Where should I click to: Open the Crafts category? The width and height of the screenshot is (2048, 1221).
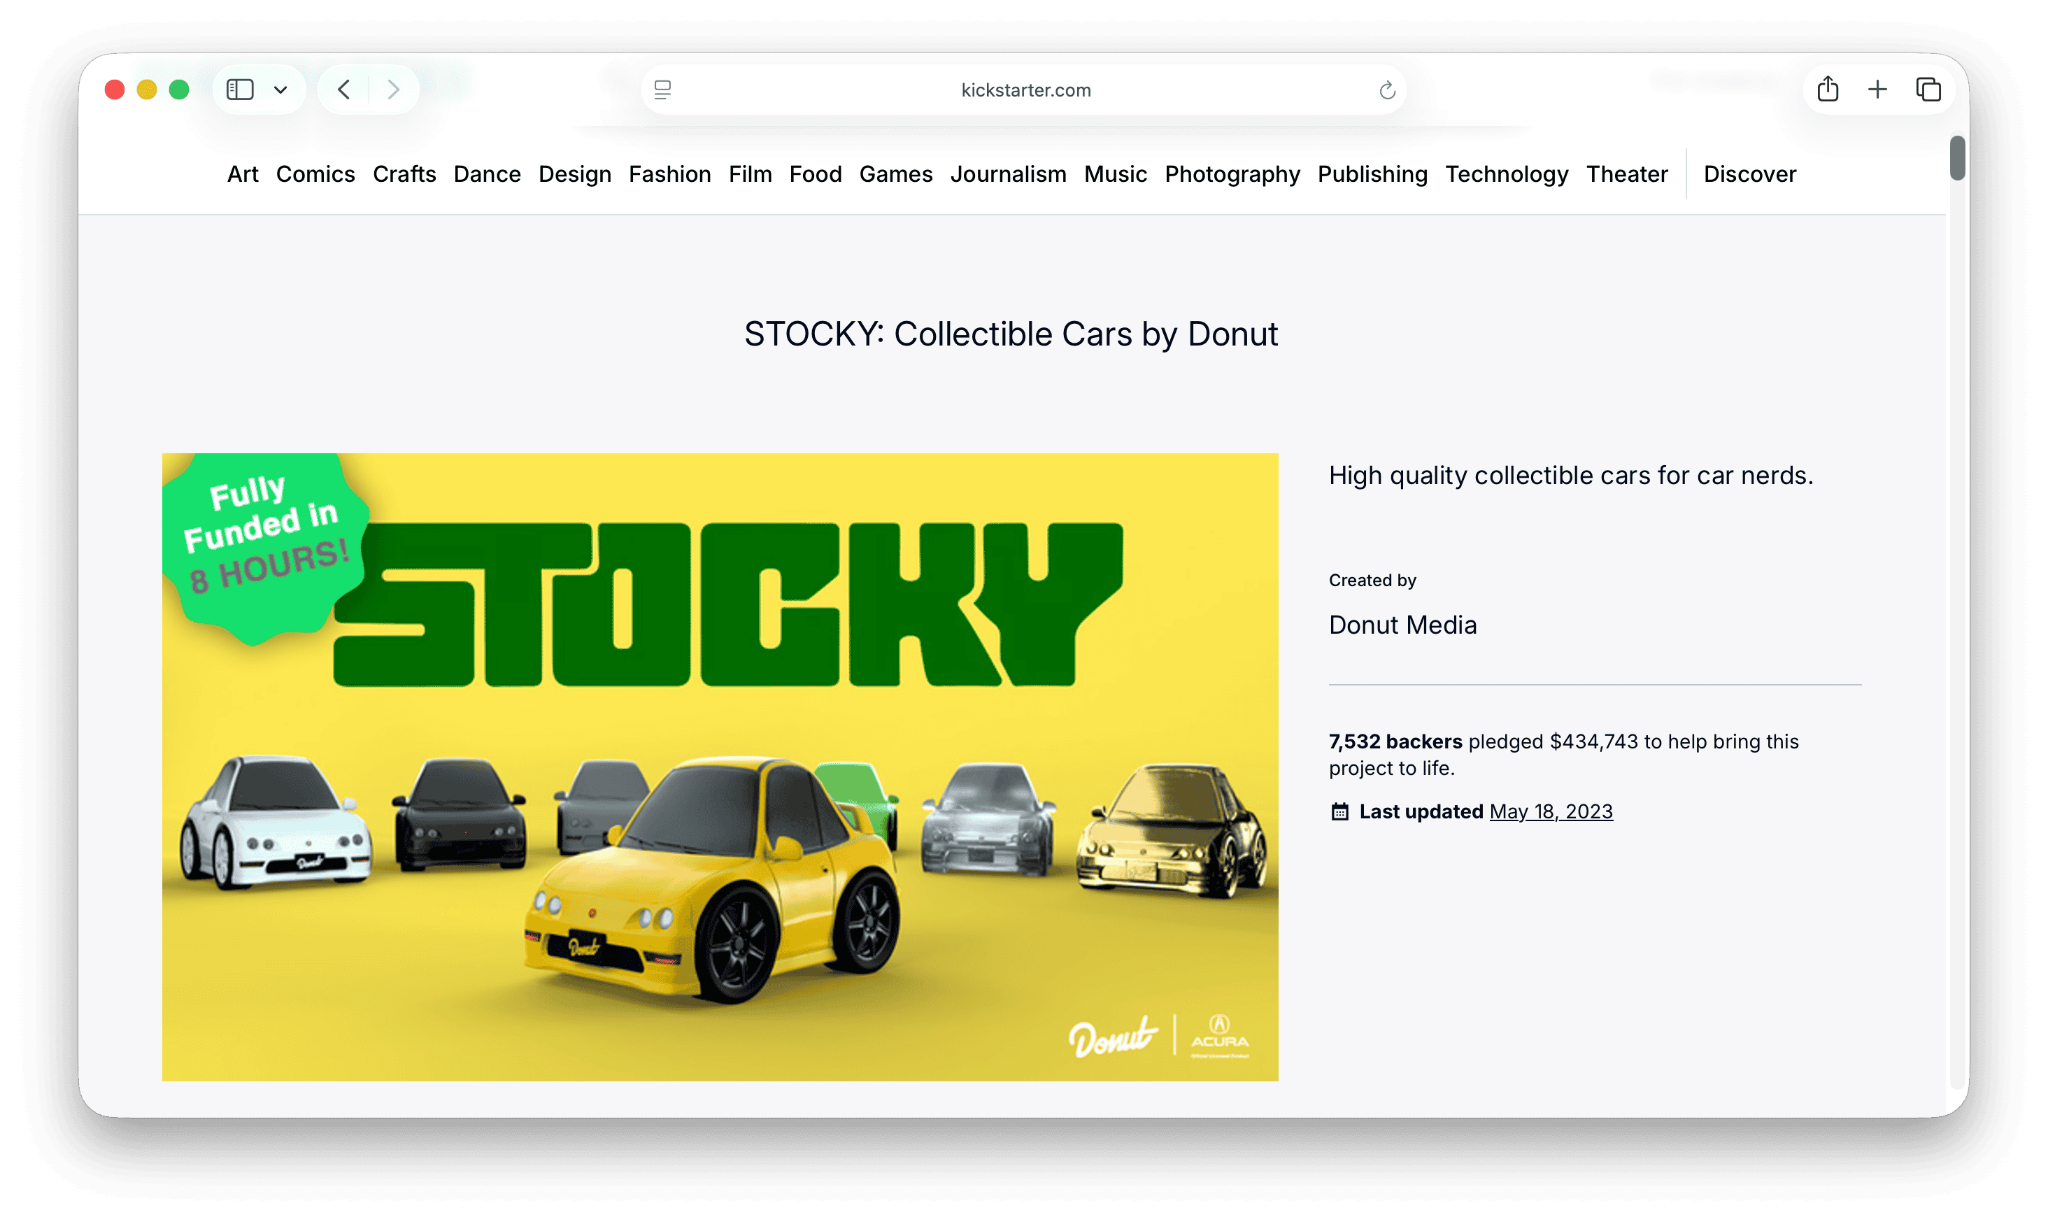pyautogui.click(x=405, y=174)
